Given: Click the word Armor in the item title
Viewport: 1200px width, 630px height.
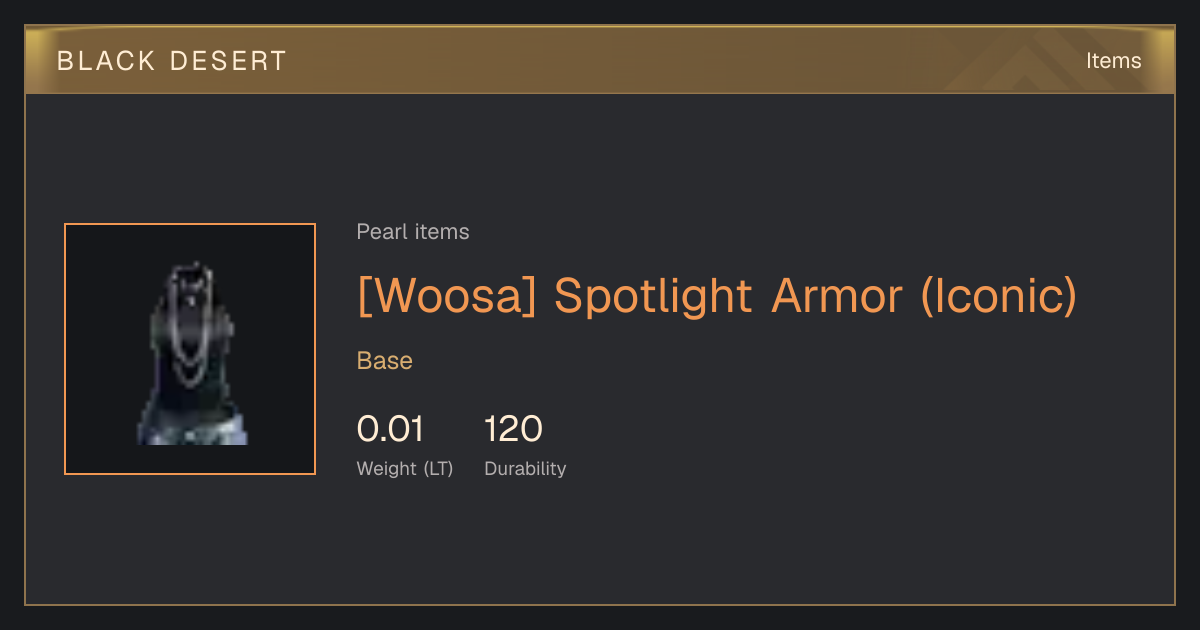Looking at the screenshot, I should [836, 295].
